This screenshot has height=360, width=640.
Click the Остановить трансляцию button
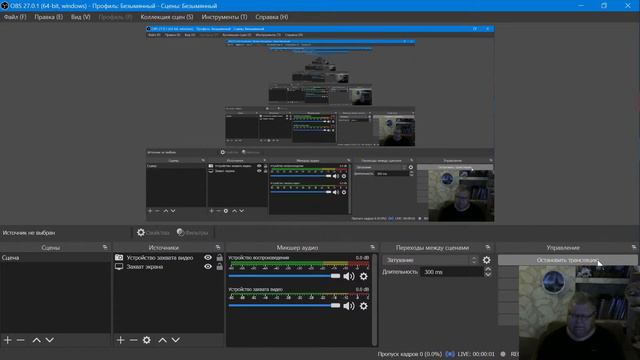click(x=567, y=260)
